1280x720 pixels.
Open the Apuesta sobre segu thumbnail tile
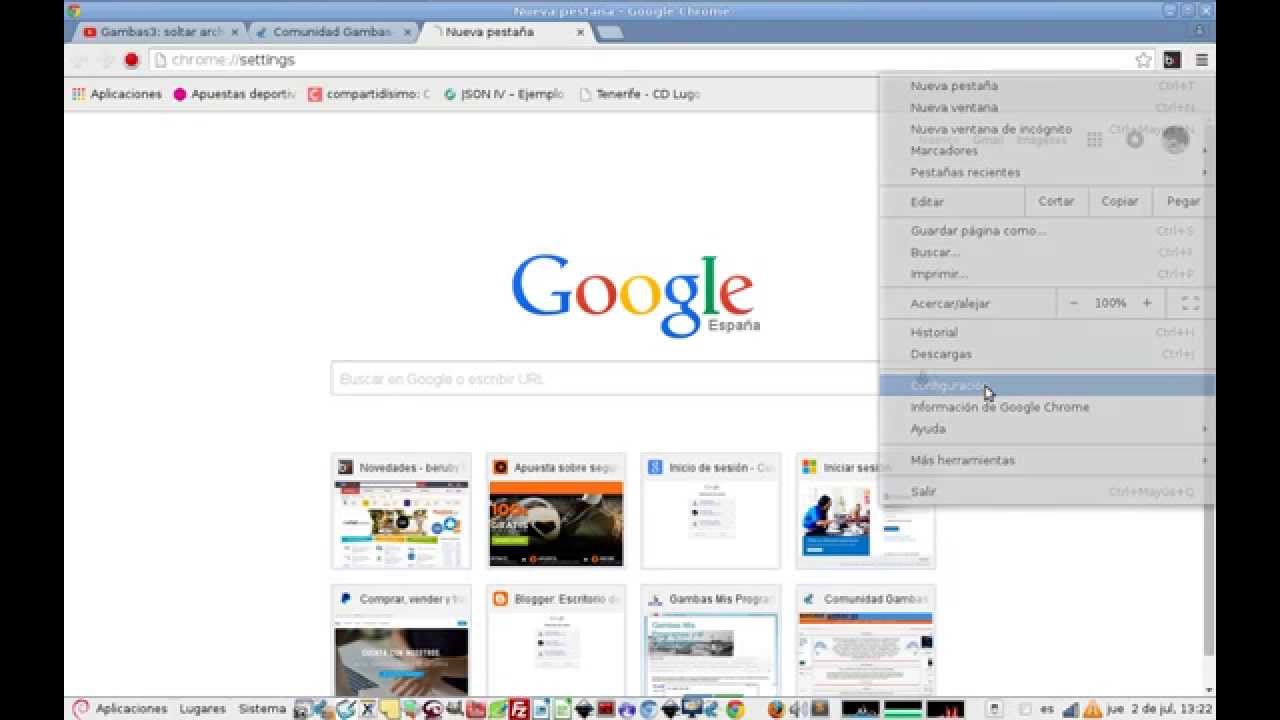[556, 511]
